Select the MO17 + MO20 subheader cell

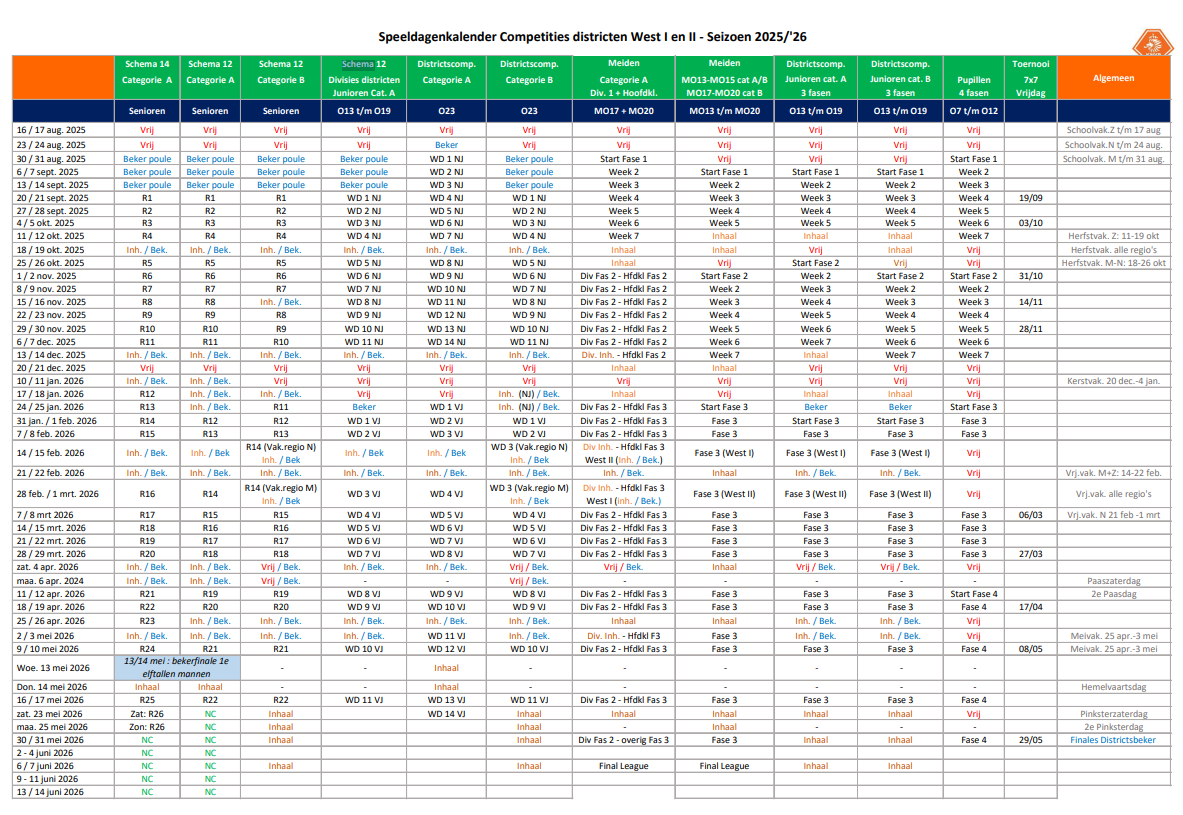[623, 111]
